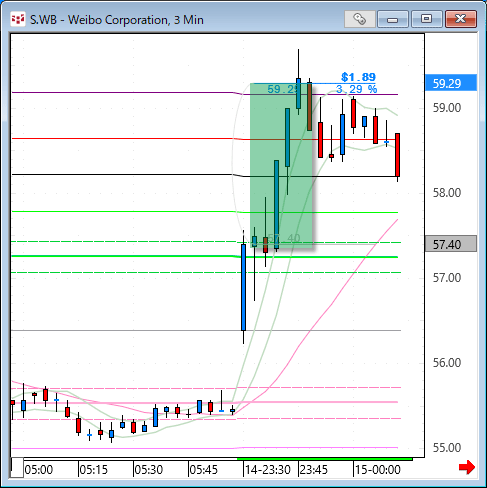The width and height of the screenshot is (487, 488).
Task: Click the 59.29 price label on axis
Action: pos(451,83)
